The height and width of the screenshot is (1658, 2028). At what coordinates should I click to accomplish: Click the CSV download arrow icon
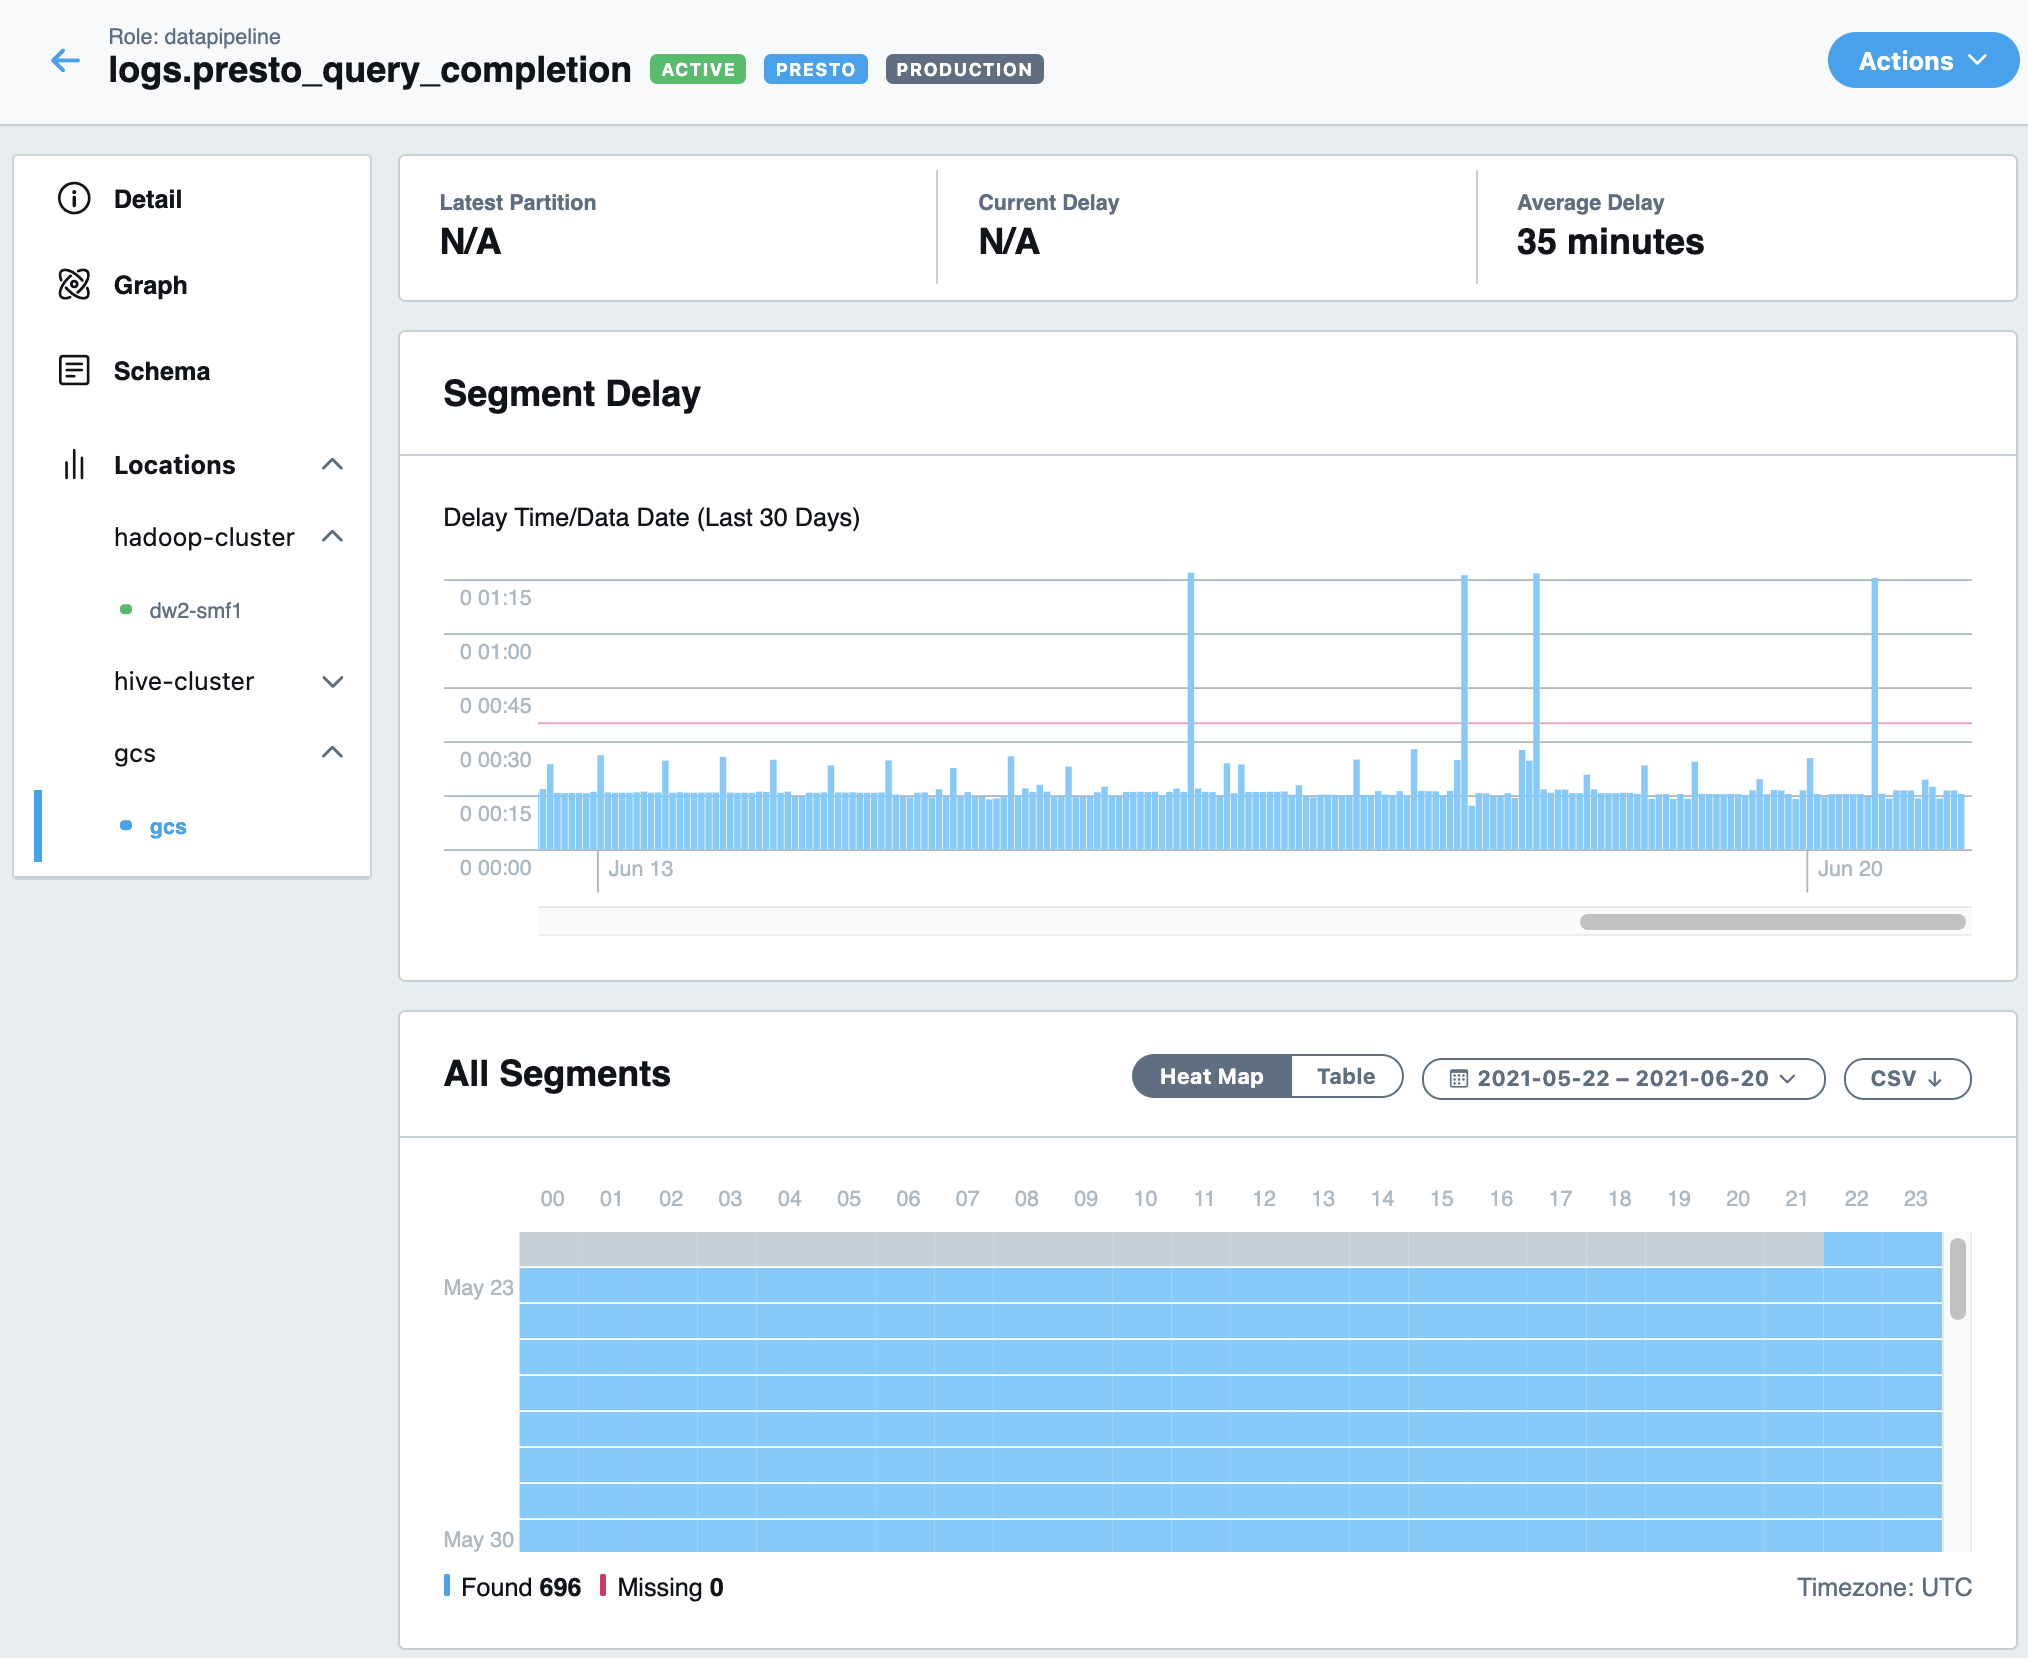[1935, 1079]
